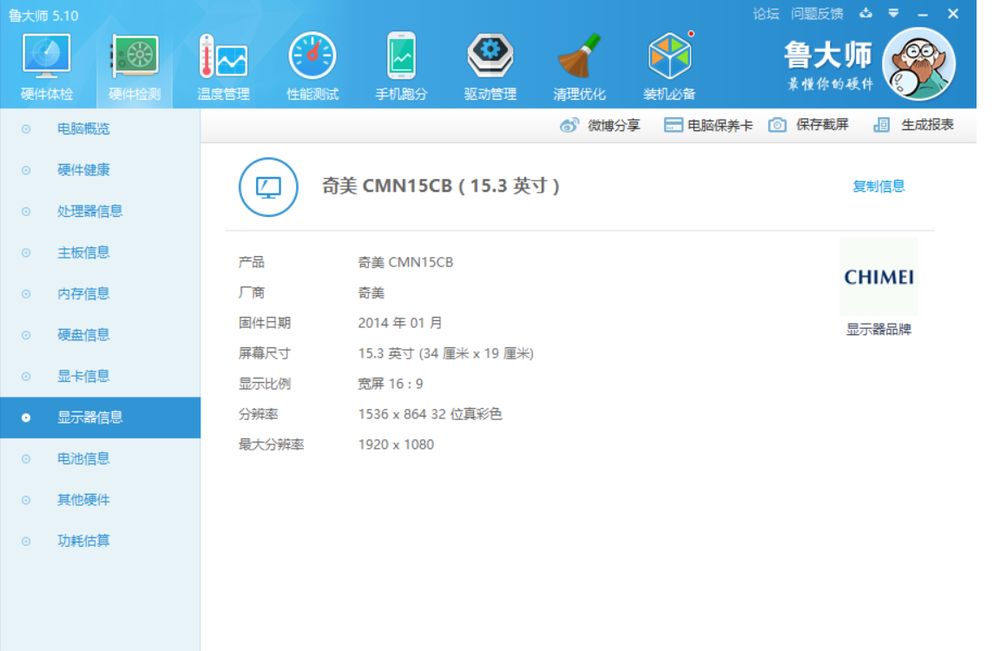Click the bullet before 功耗估算
1000x651 pixels.
pyautogui.click(x=26, y=541)
